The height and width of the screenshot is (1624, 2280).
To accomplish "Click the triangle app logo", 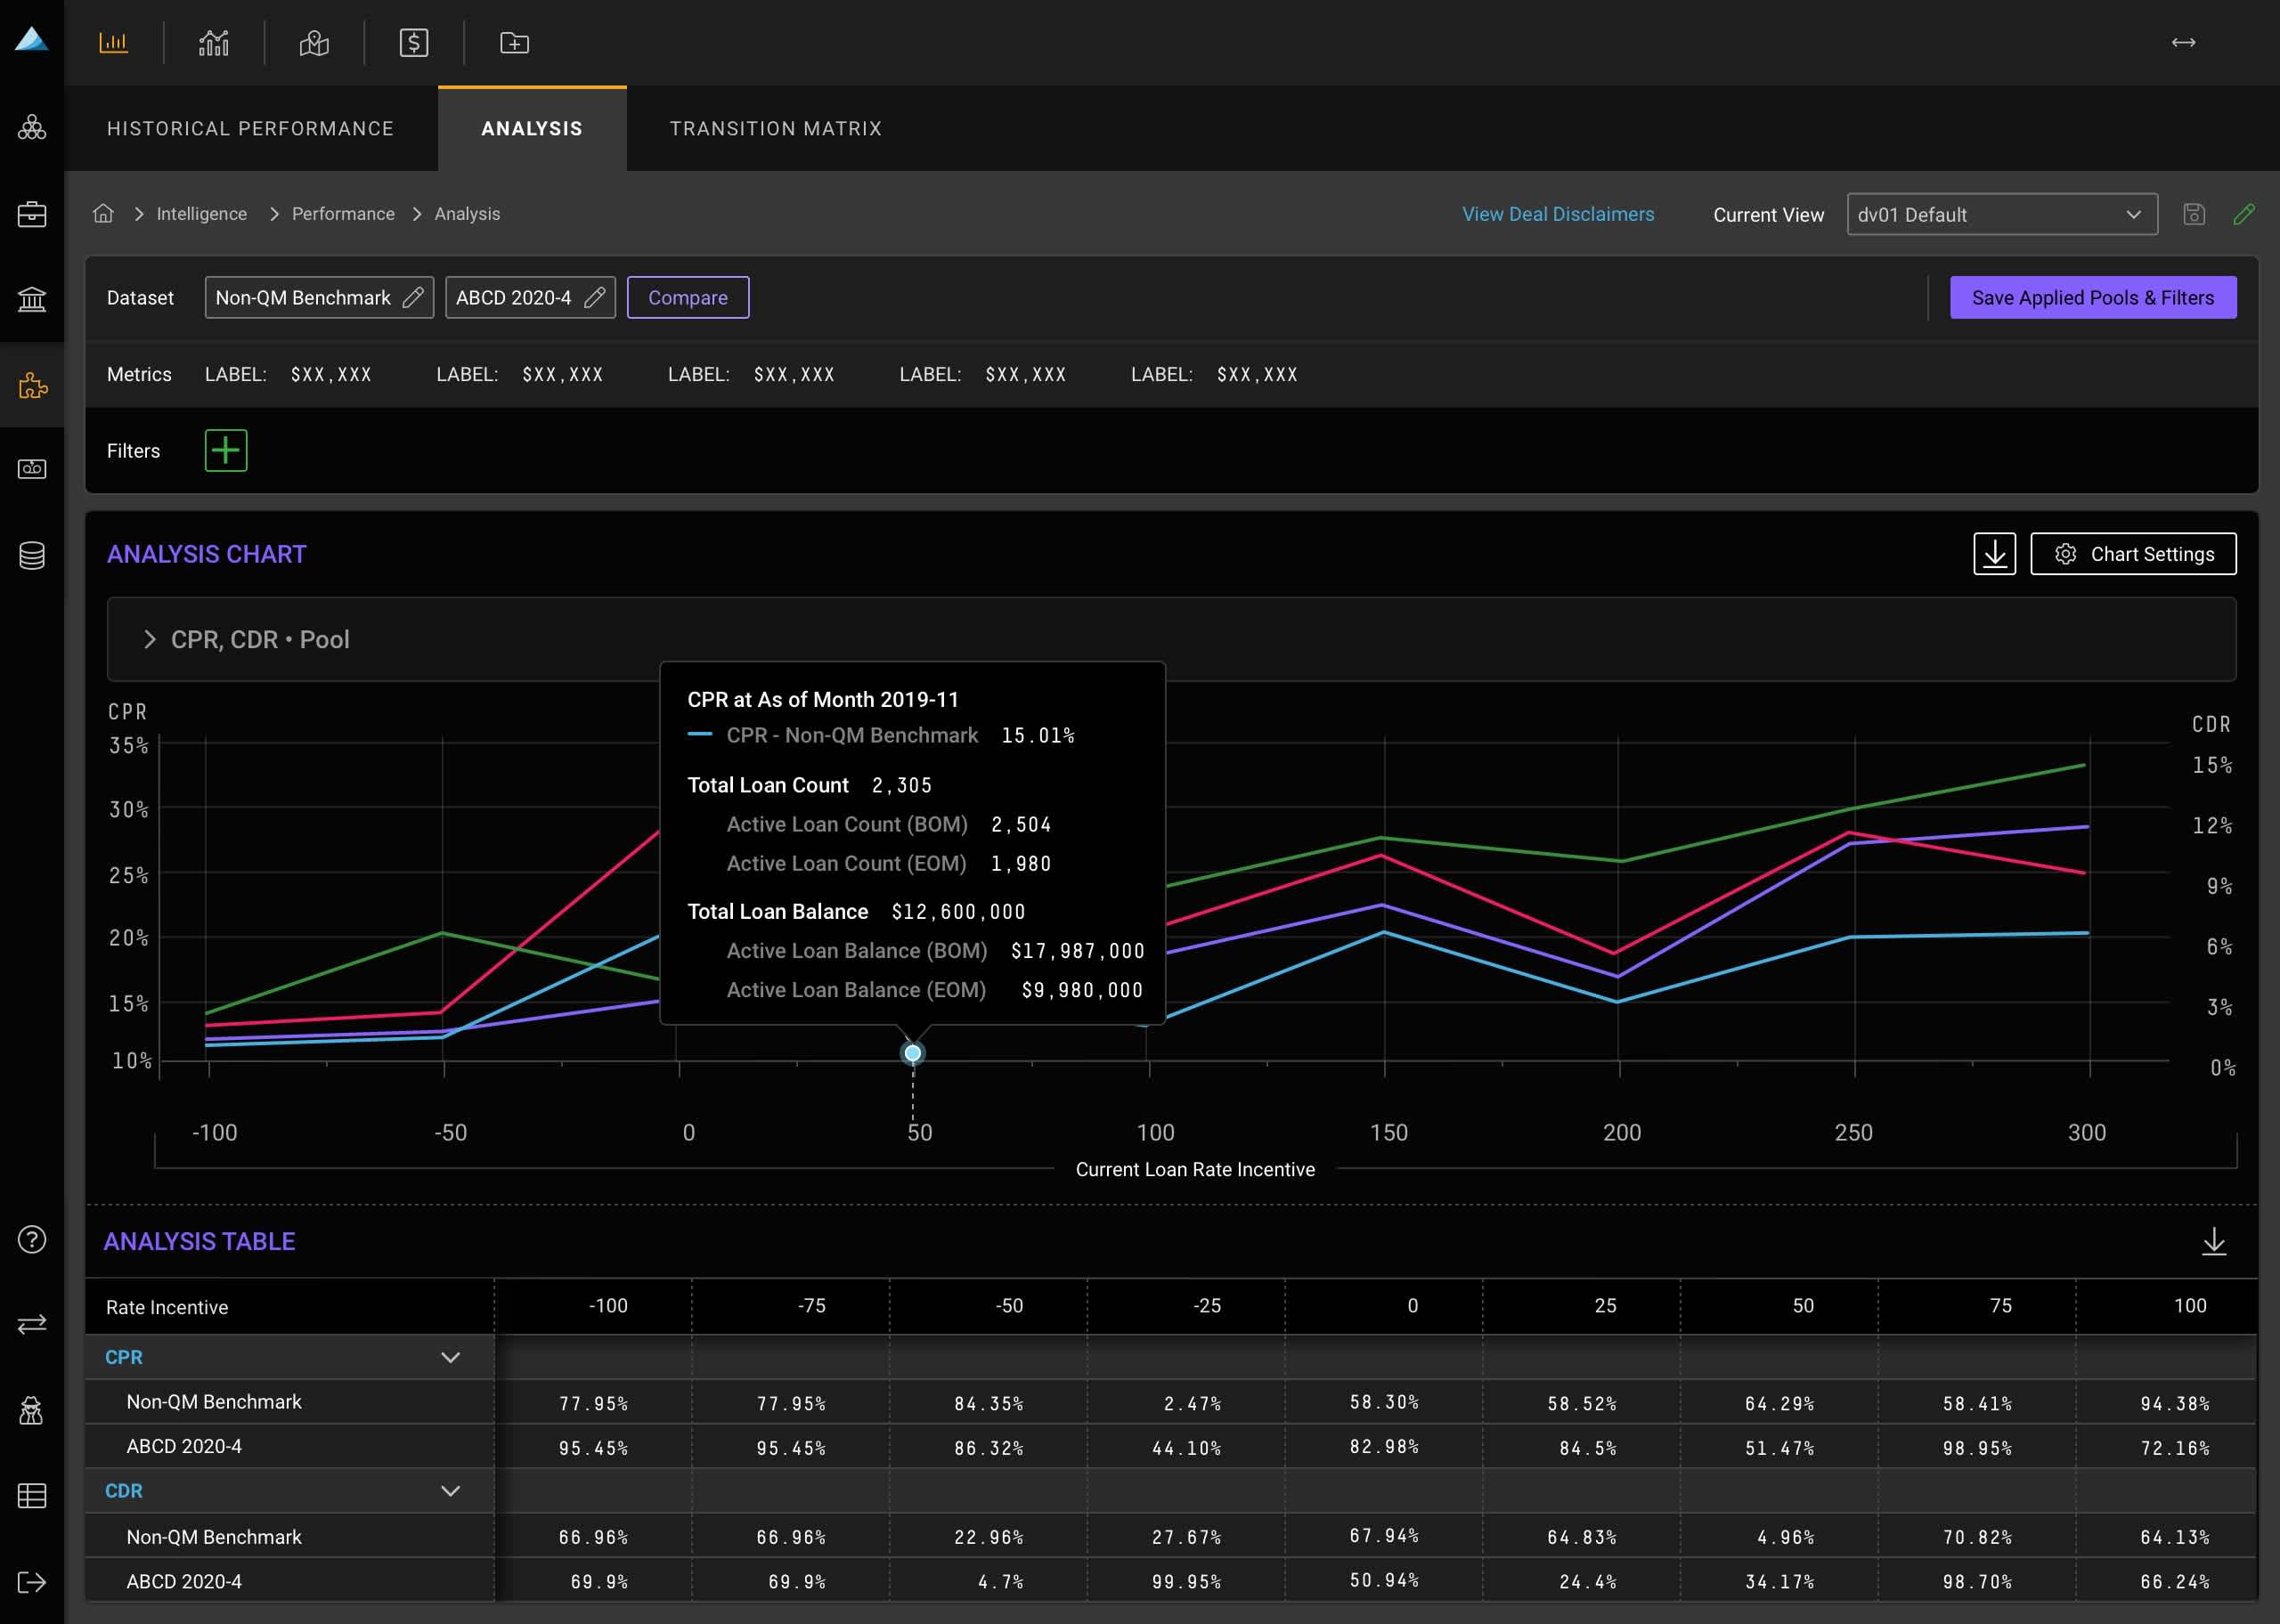I will [31, 39].
